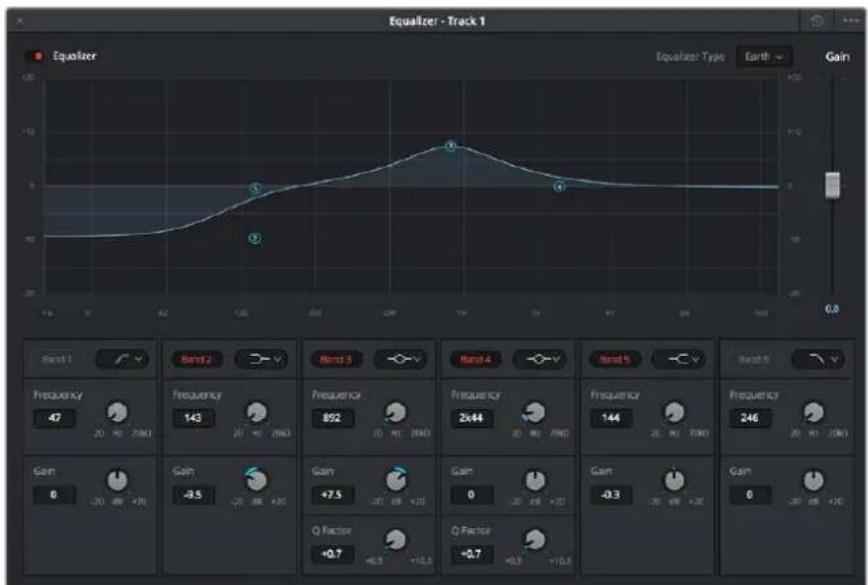Screen dimensions: 868x585
Task: Toggle Band 2 off
Action: click(197, 359)
